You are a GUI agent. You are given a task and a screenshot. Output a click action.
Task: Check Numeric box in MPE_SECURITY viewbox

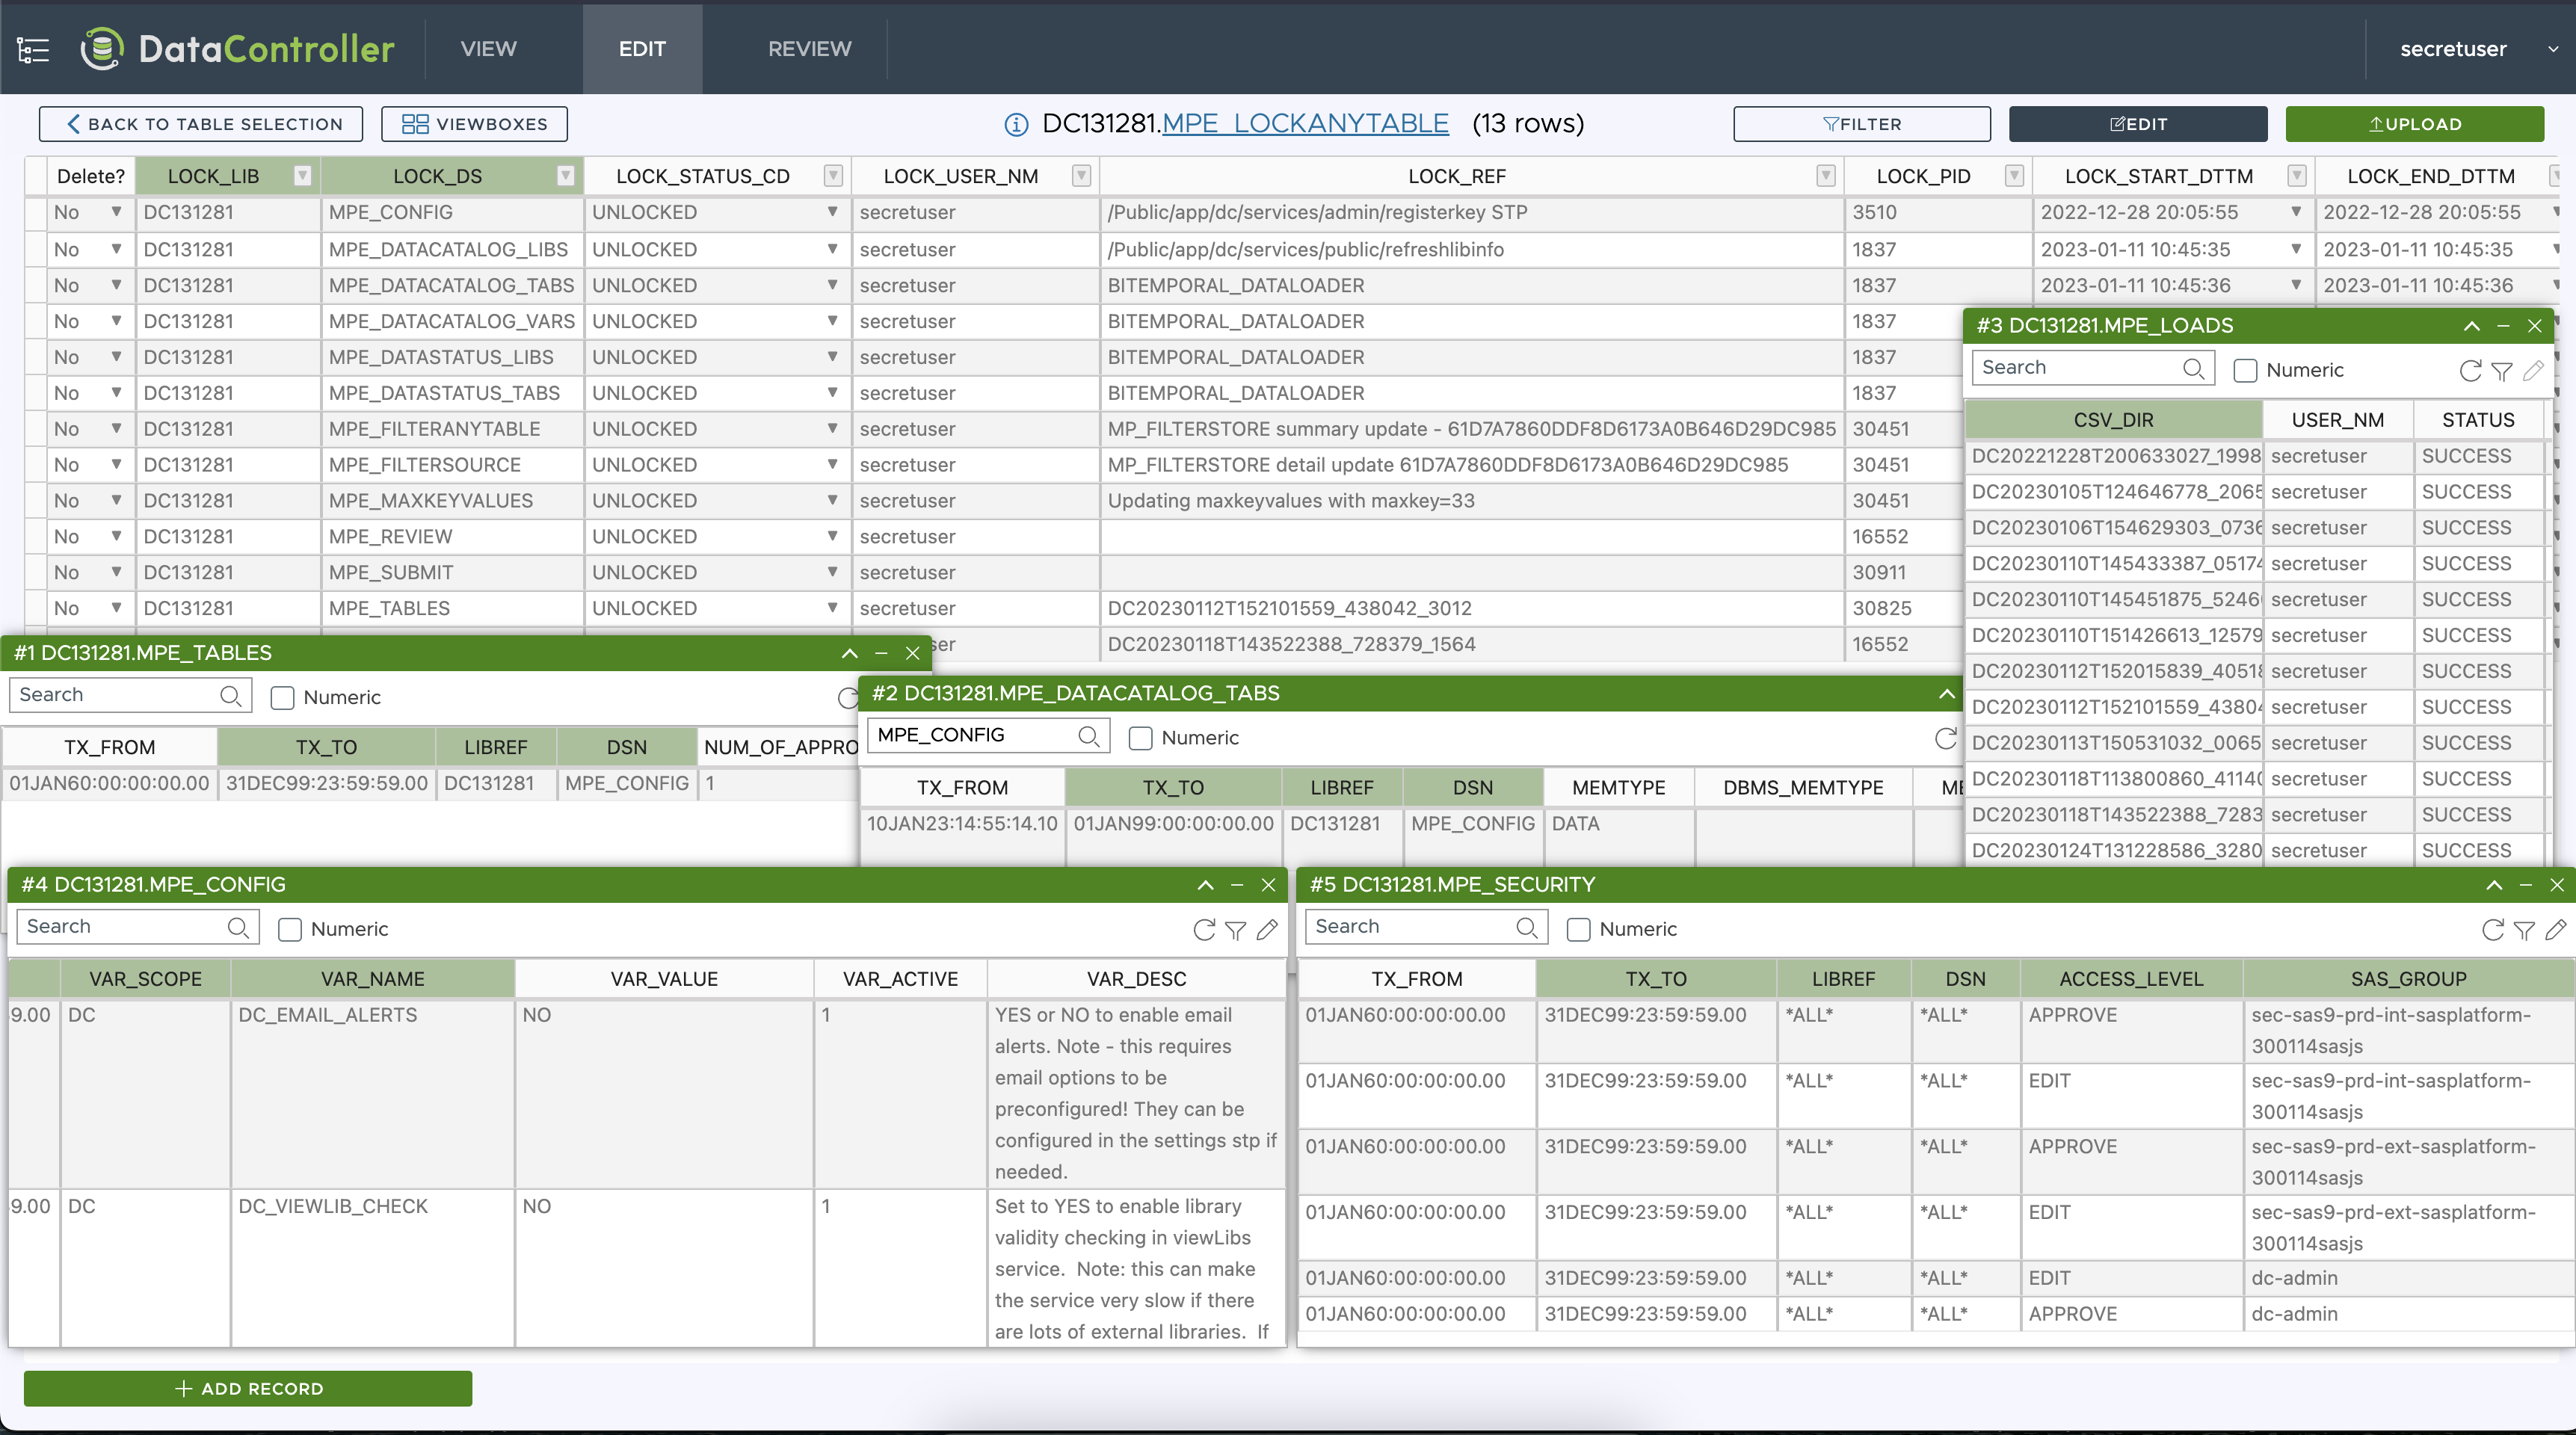1578,930
